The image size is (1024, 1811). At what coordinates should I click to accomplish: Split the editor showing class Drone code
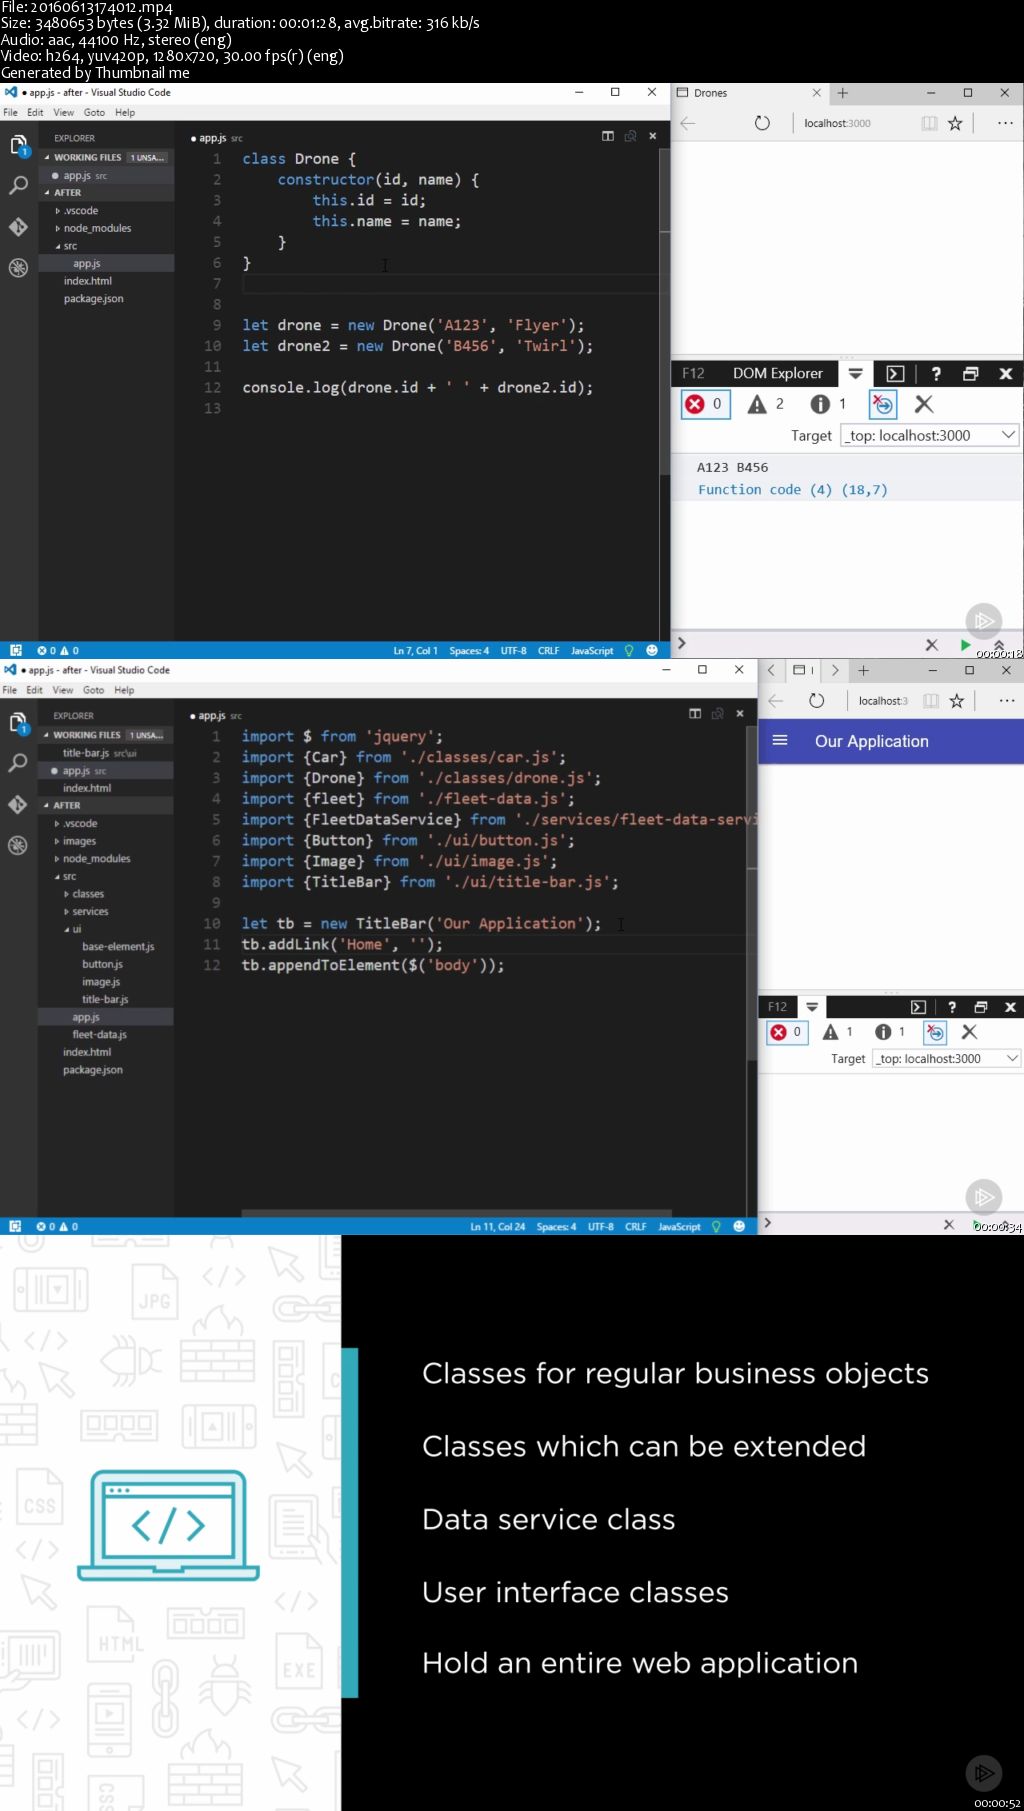(x=607, y=136)
